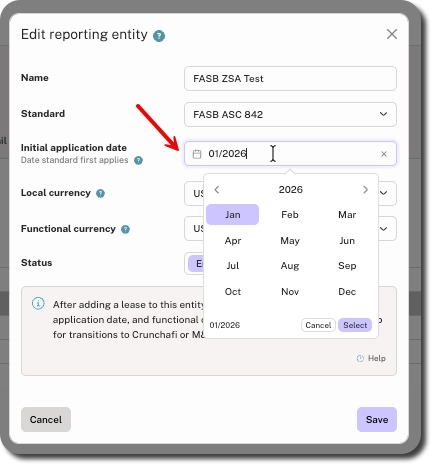431x464 pixels.
Task: Select Jun in the month picker
Action: pos(347,240)
